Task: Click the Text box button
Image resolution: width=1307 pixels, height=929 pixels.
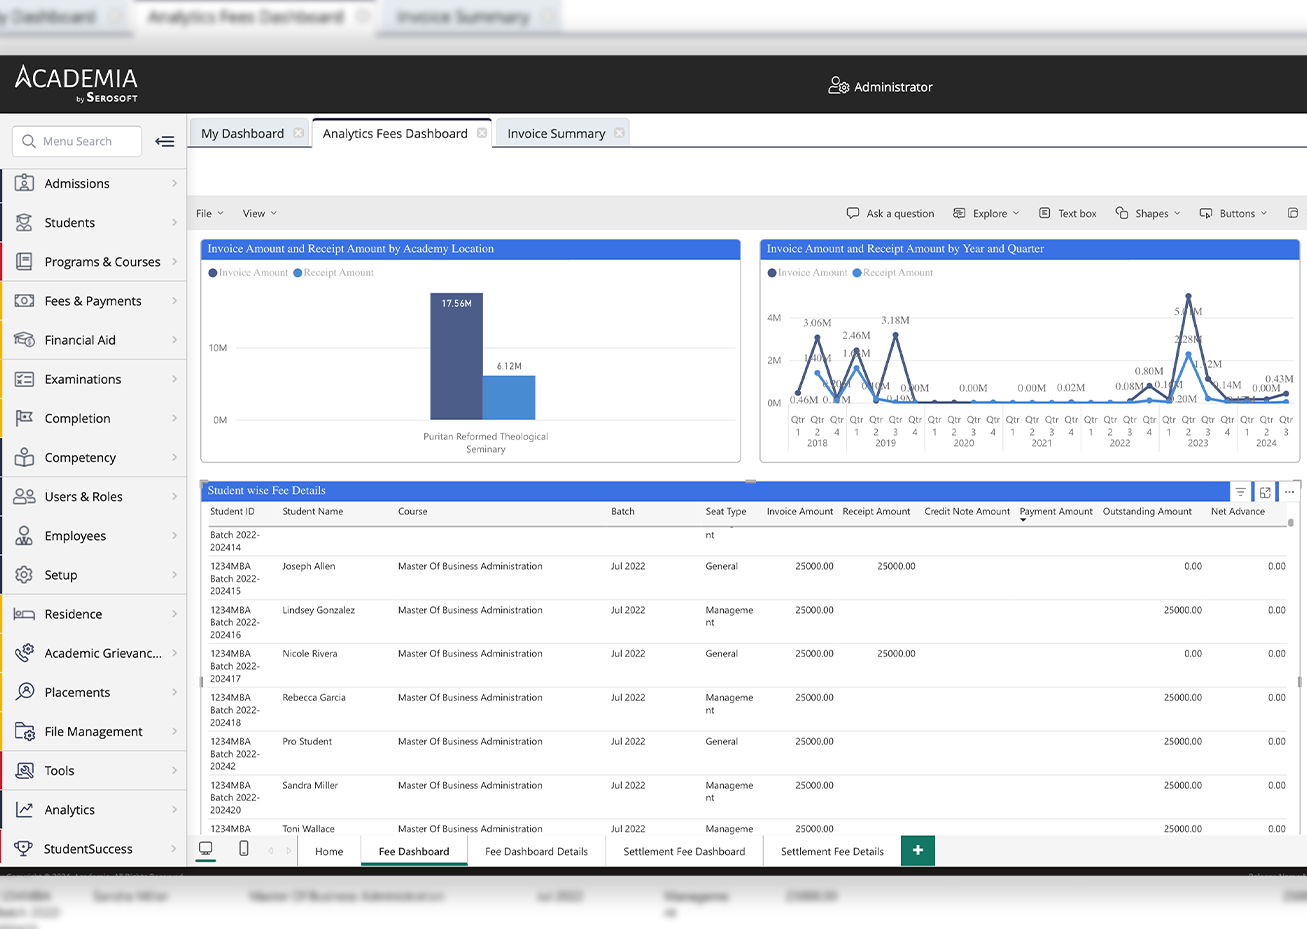Action: (1068, 213)
